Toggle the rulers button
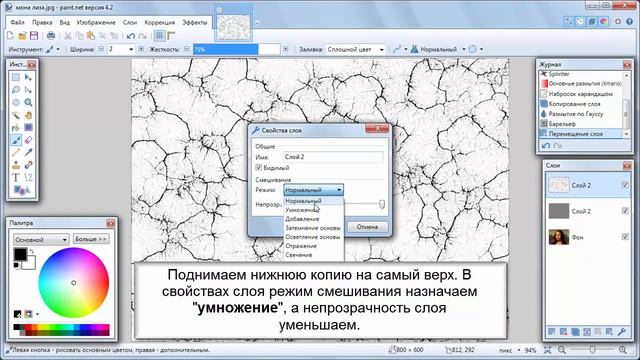 (x=171, y=36)
